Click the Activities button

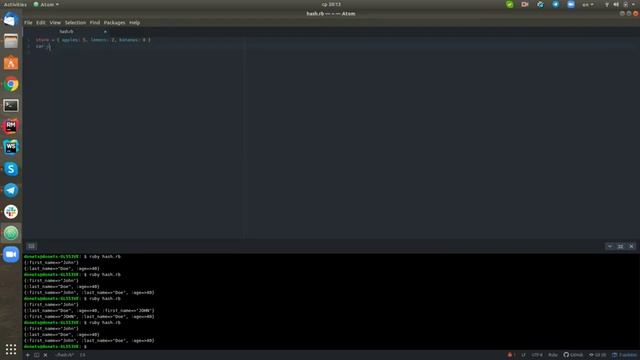(15, 4)
